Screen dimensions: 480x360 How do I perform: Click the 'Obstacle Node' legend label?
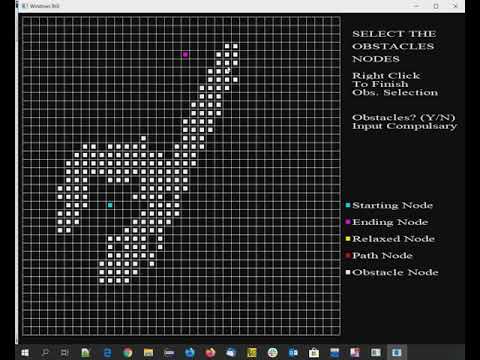coord(395,272)
